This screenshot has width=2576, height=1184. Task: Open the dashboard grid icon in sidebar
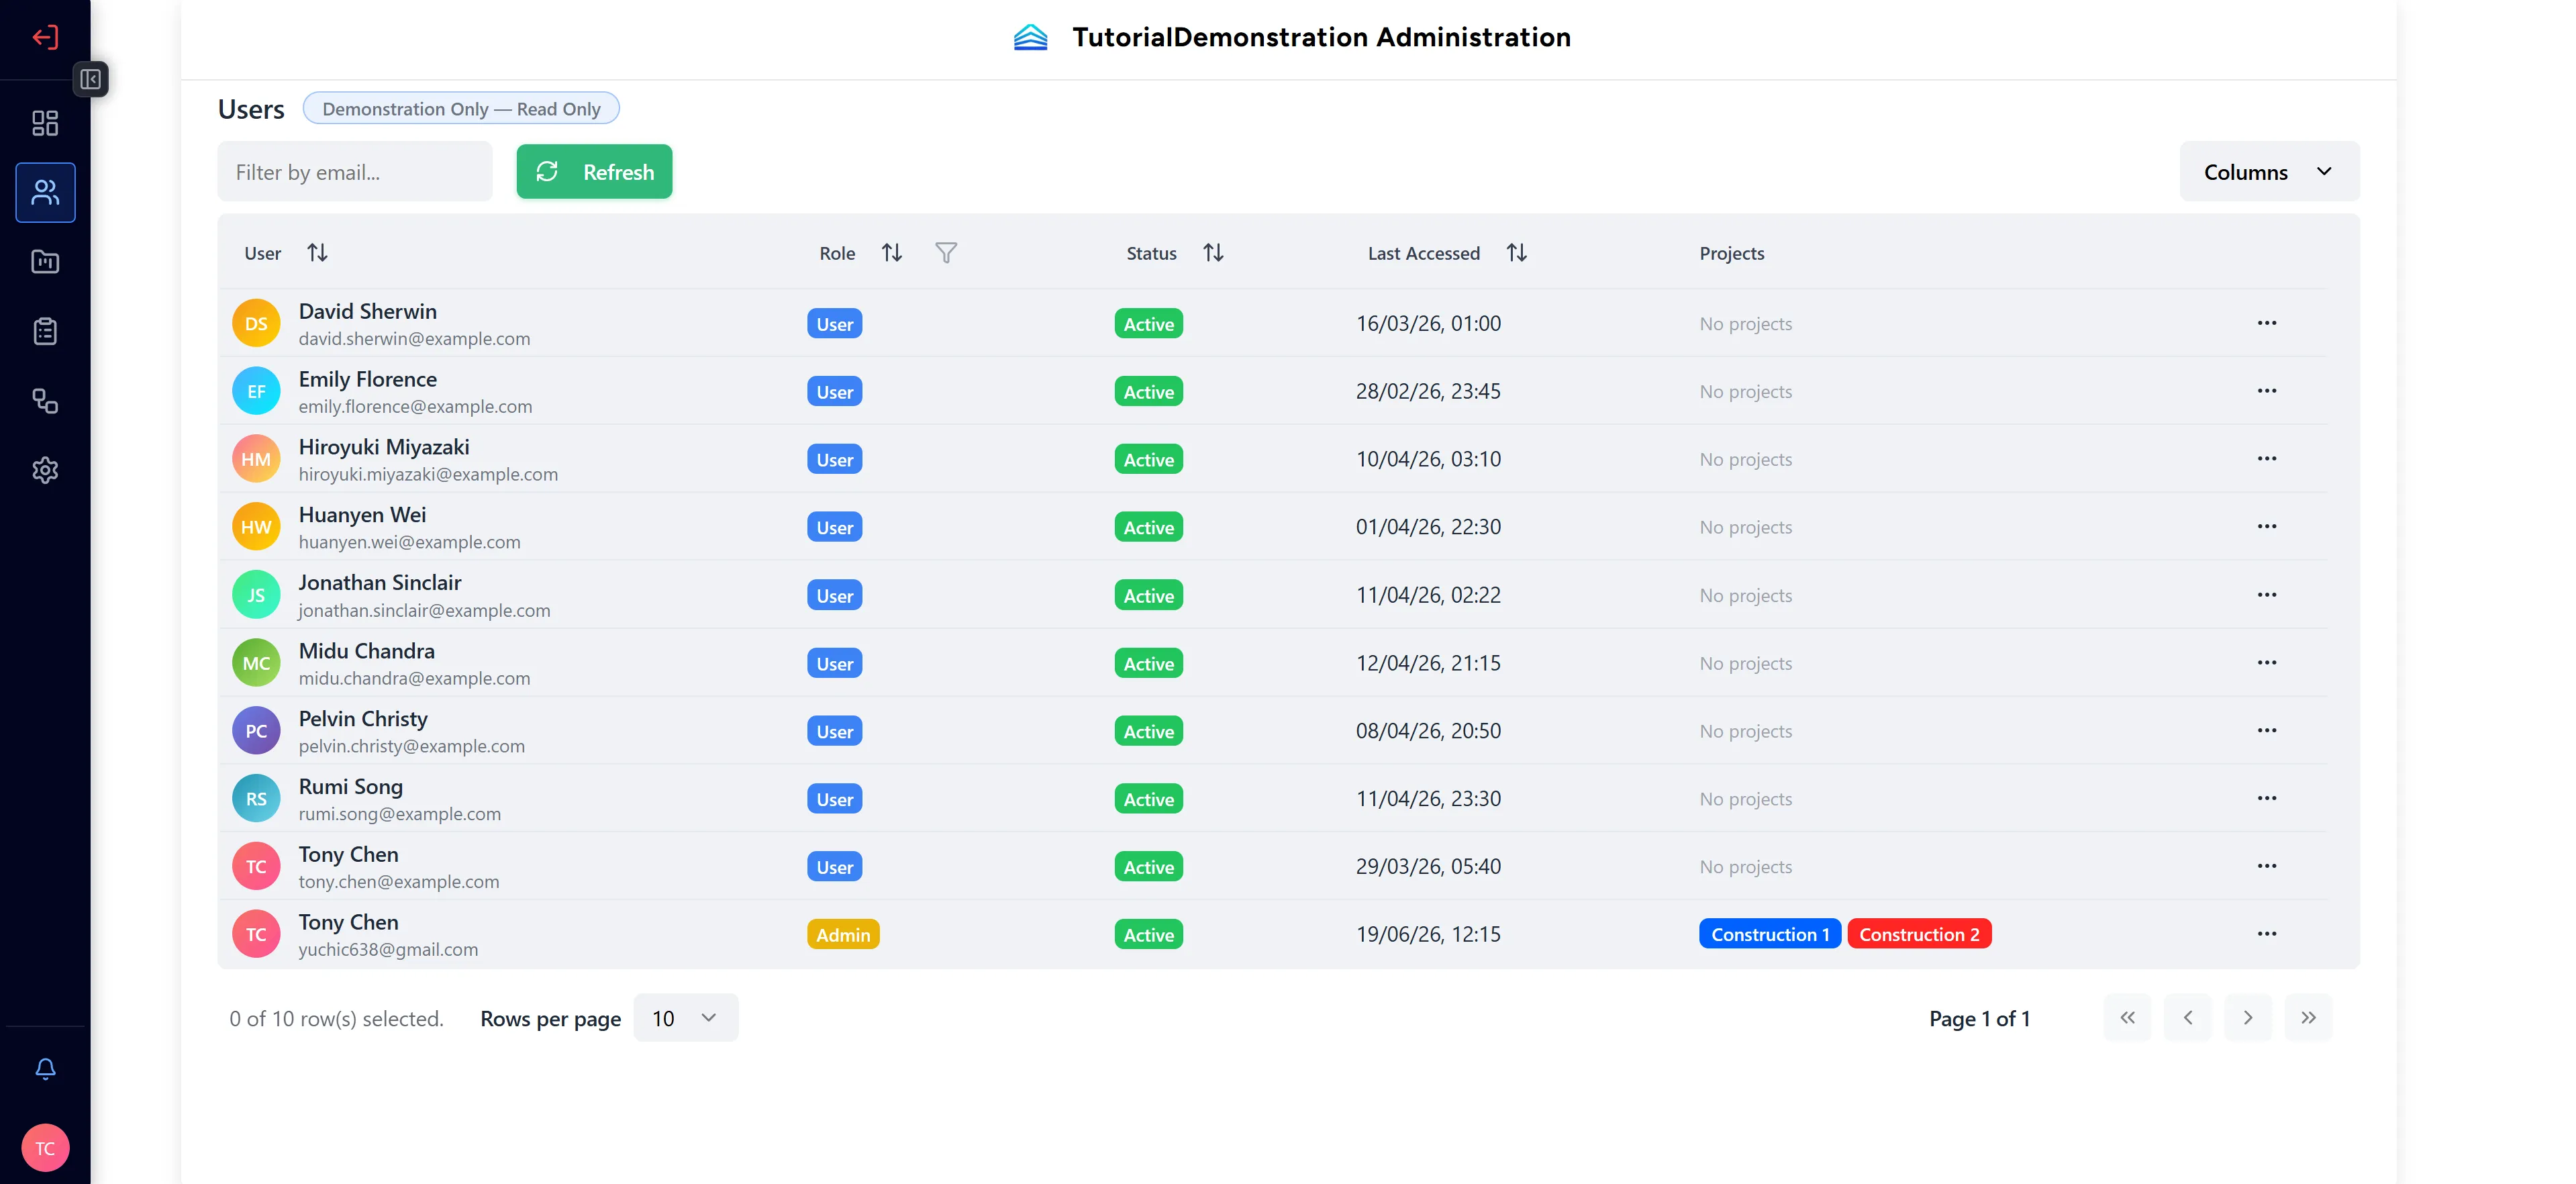click(x=45, y=123)
